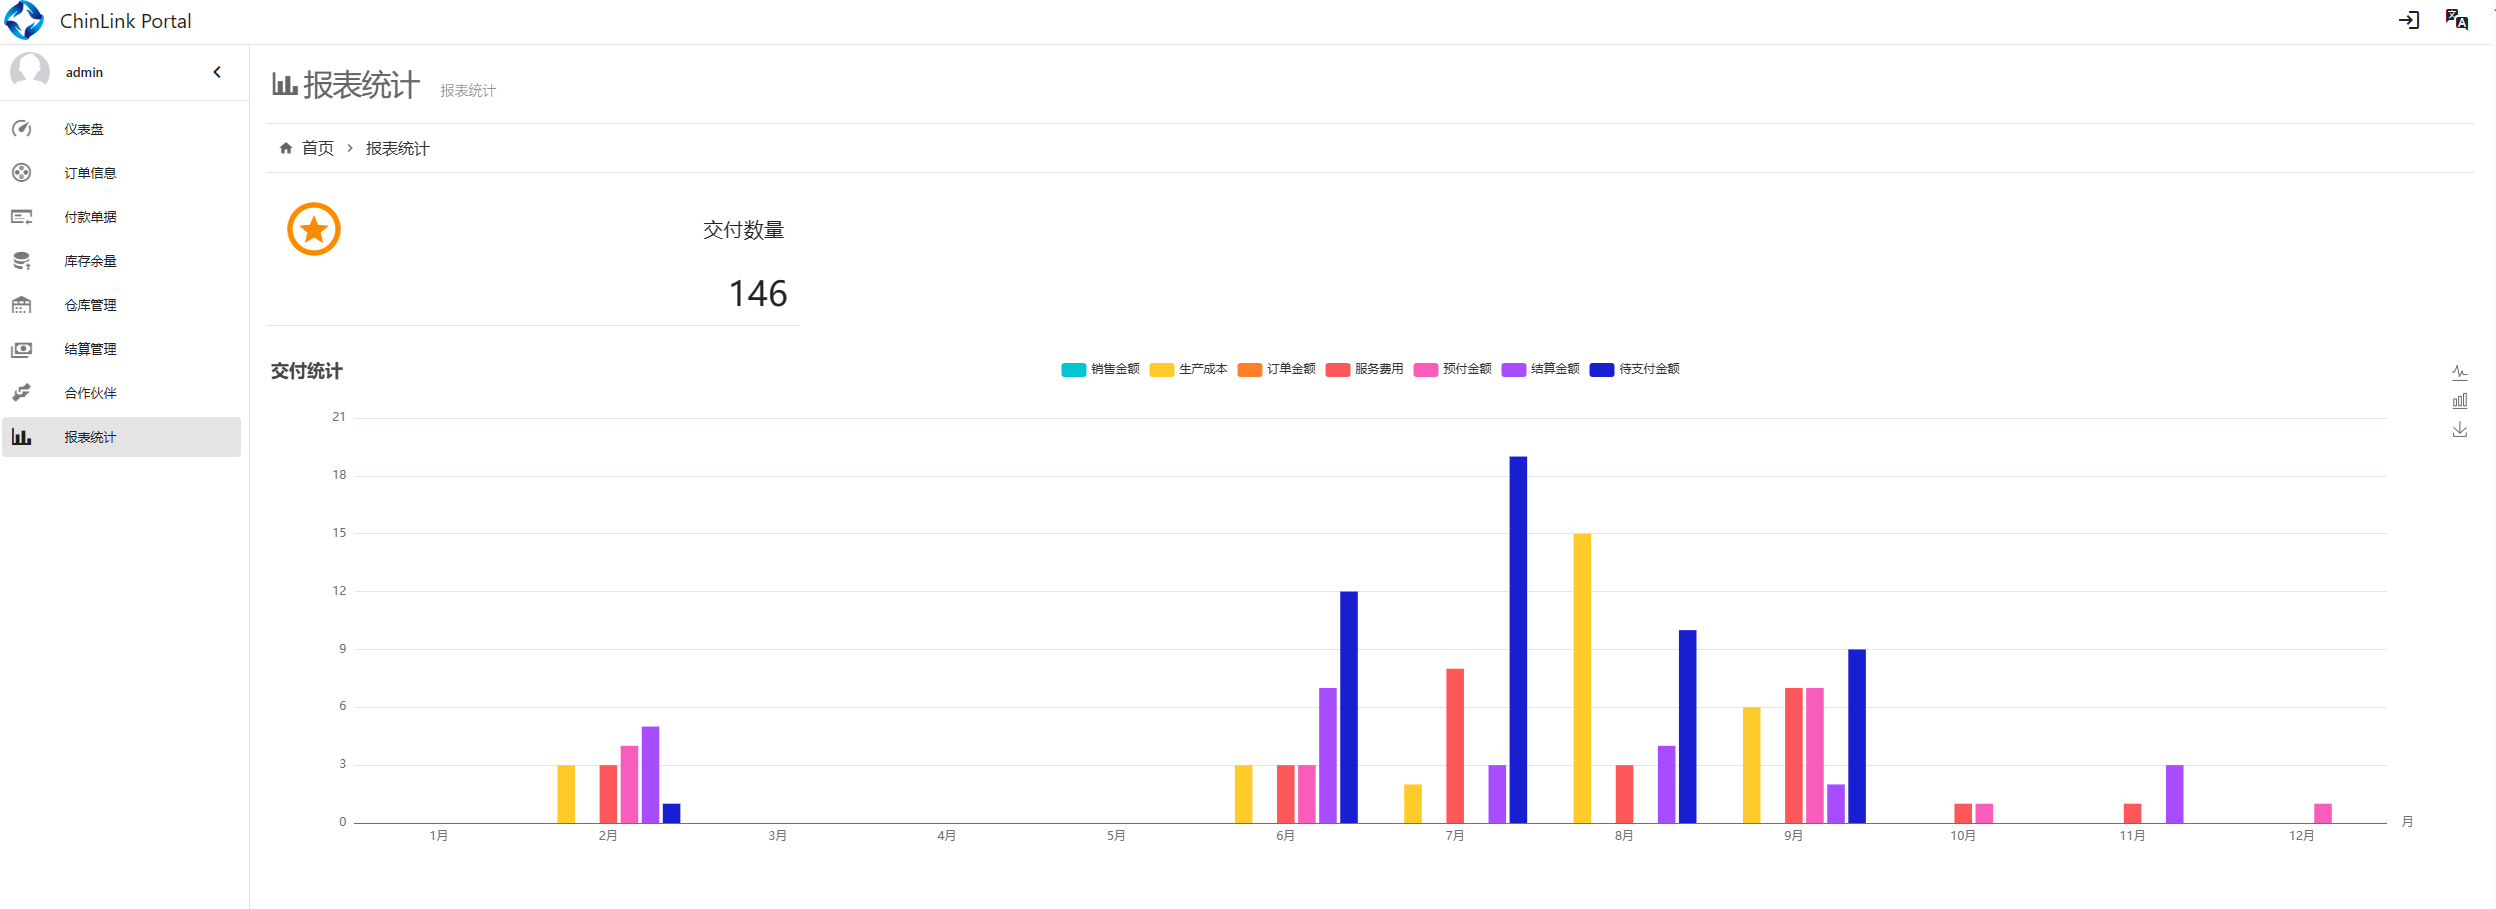Click 首页 breadcrumb link
The height and width of the screenshot is (909, 2496).
point(317,148)
